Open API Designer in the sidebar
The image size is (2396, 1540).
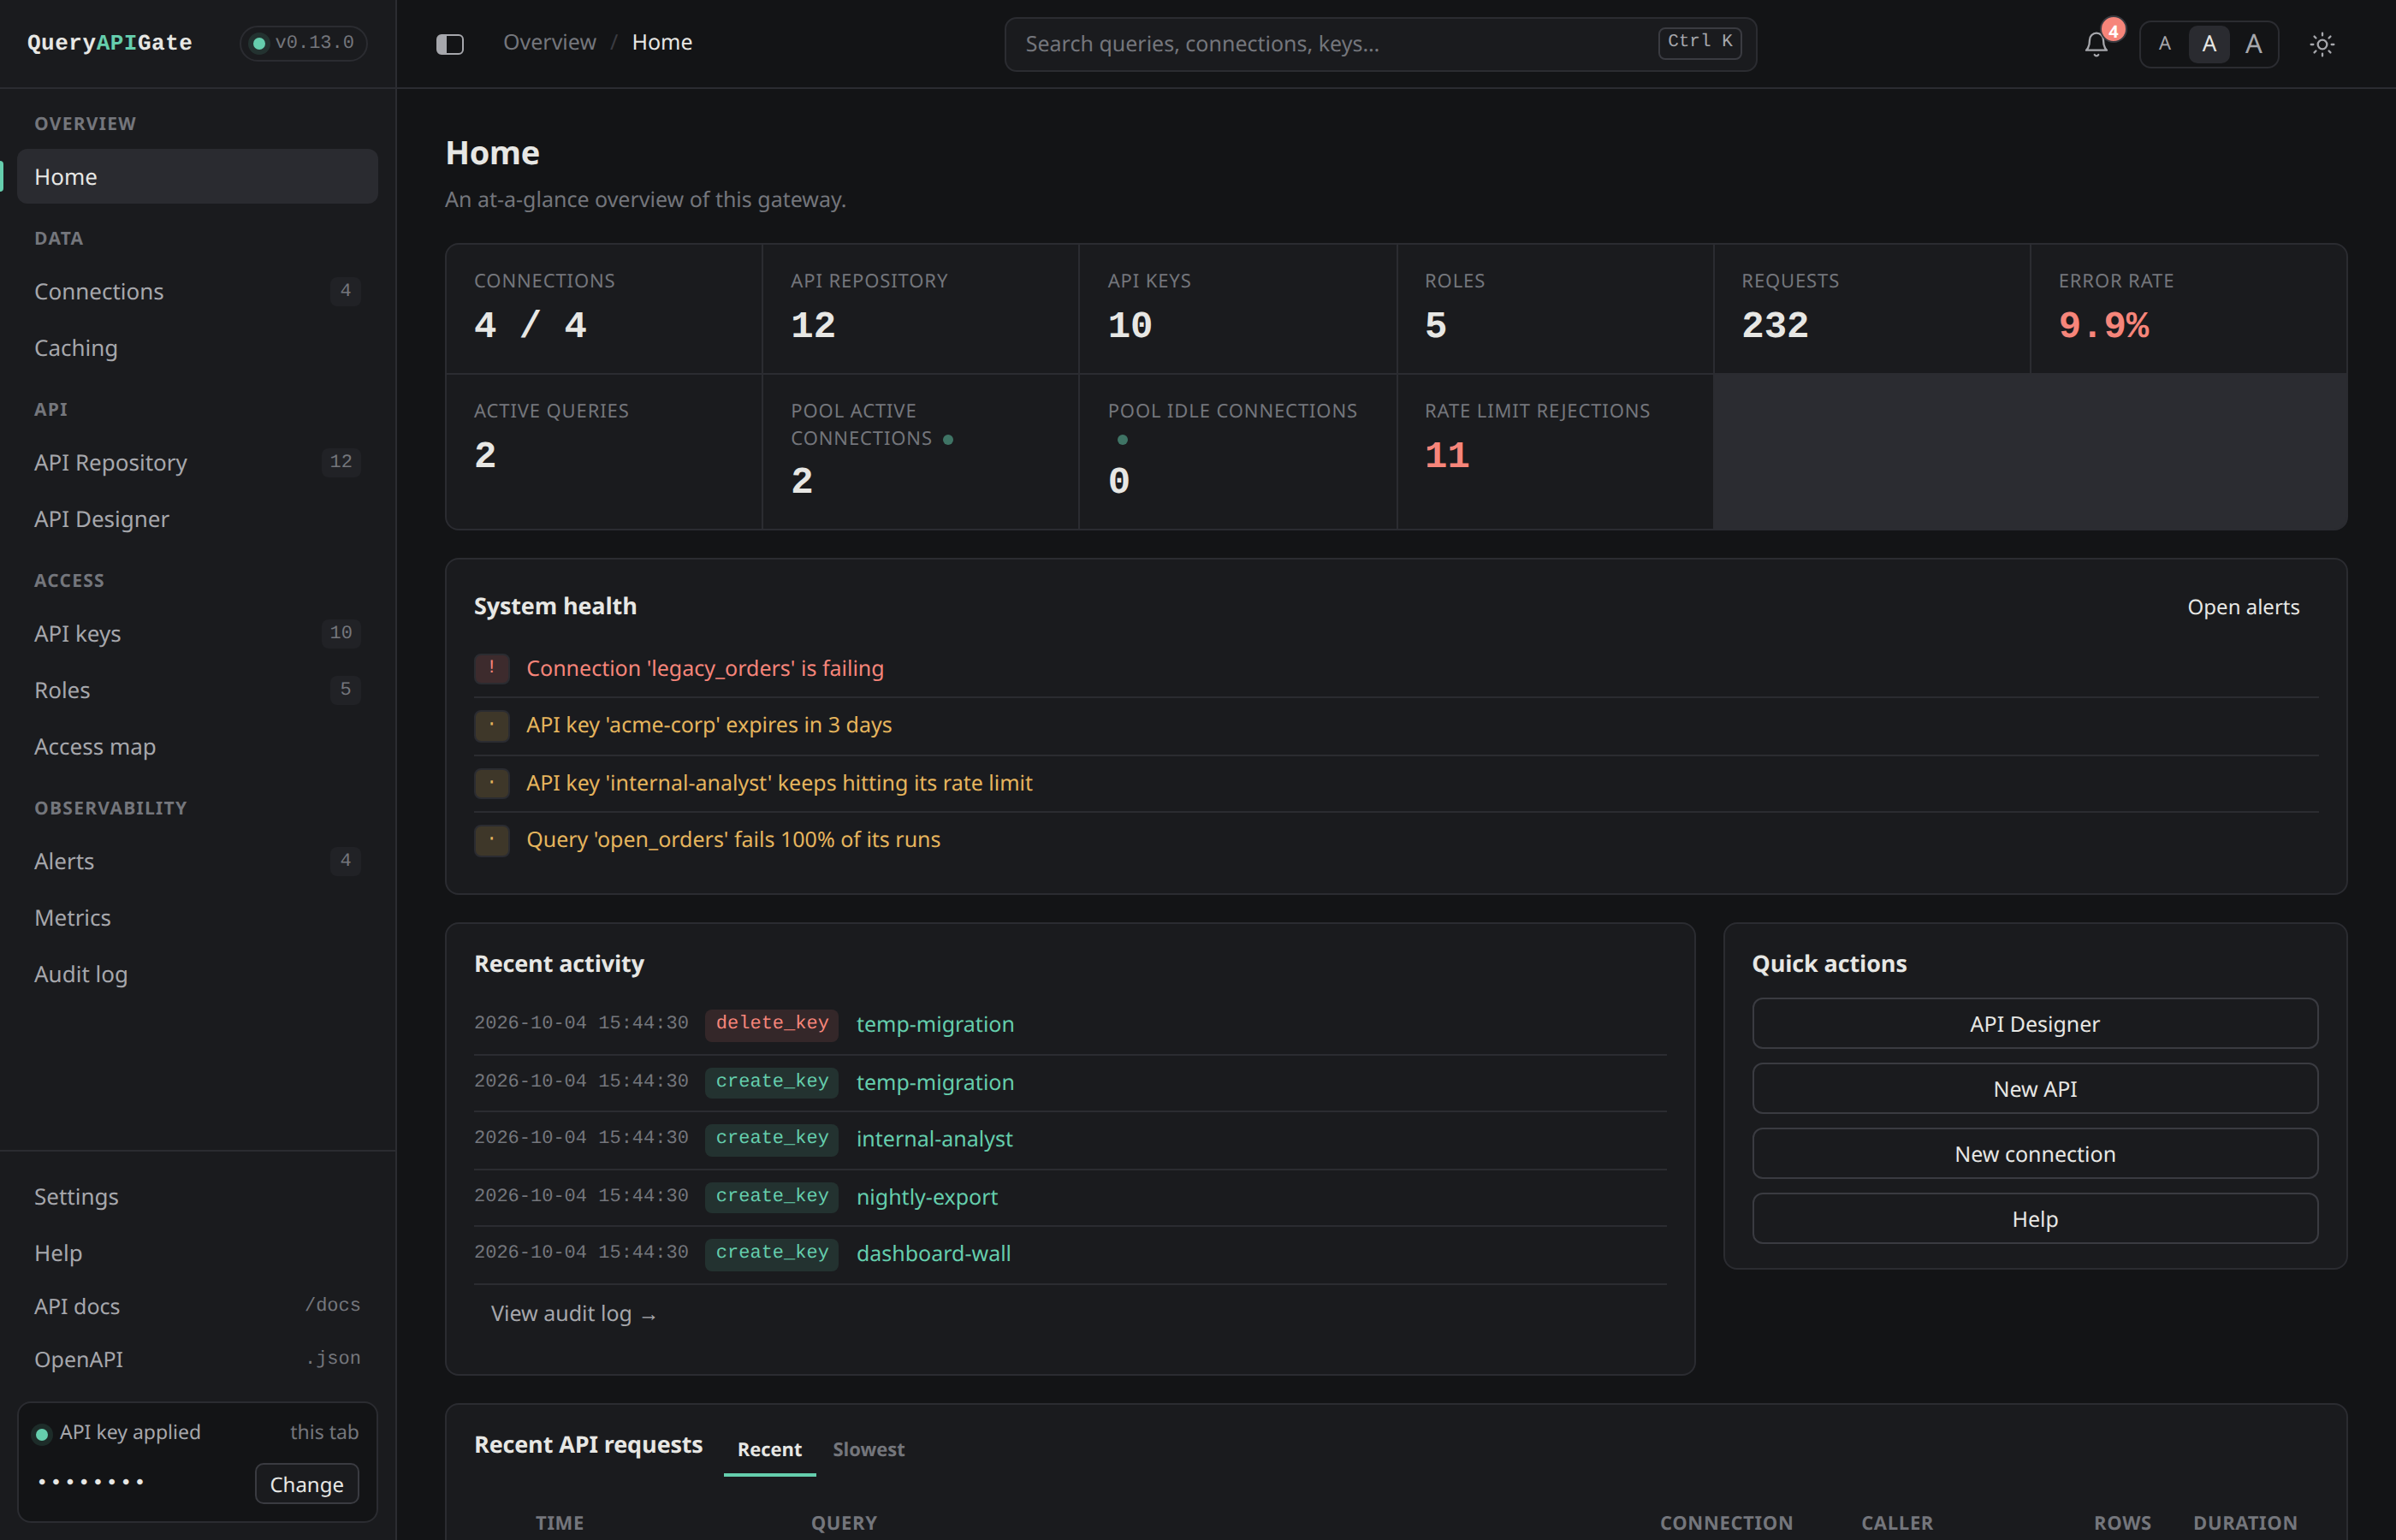coord(197,519)
